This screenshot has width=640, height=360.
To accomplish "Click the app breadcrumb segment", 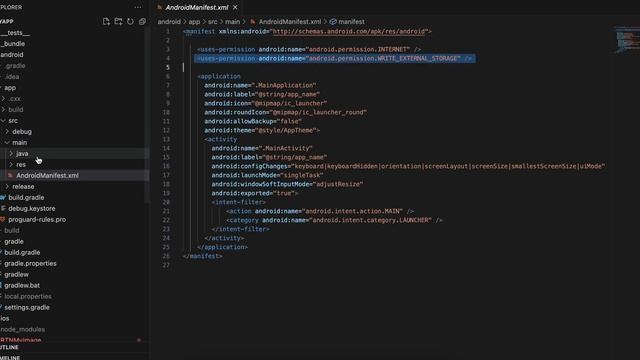I will click(194, 22).
